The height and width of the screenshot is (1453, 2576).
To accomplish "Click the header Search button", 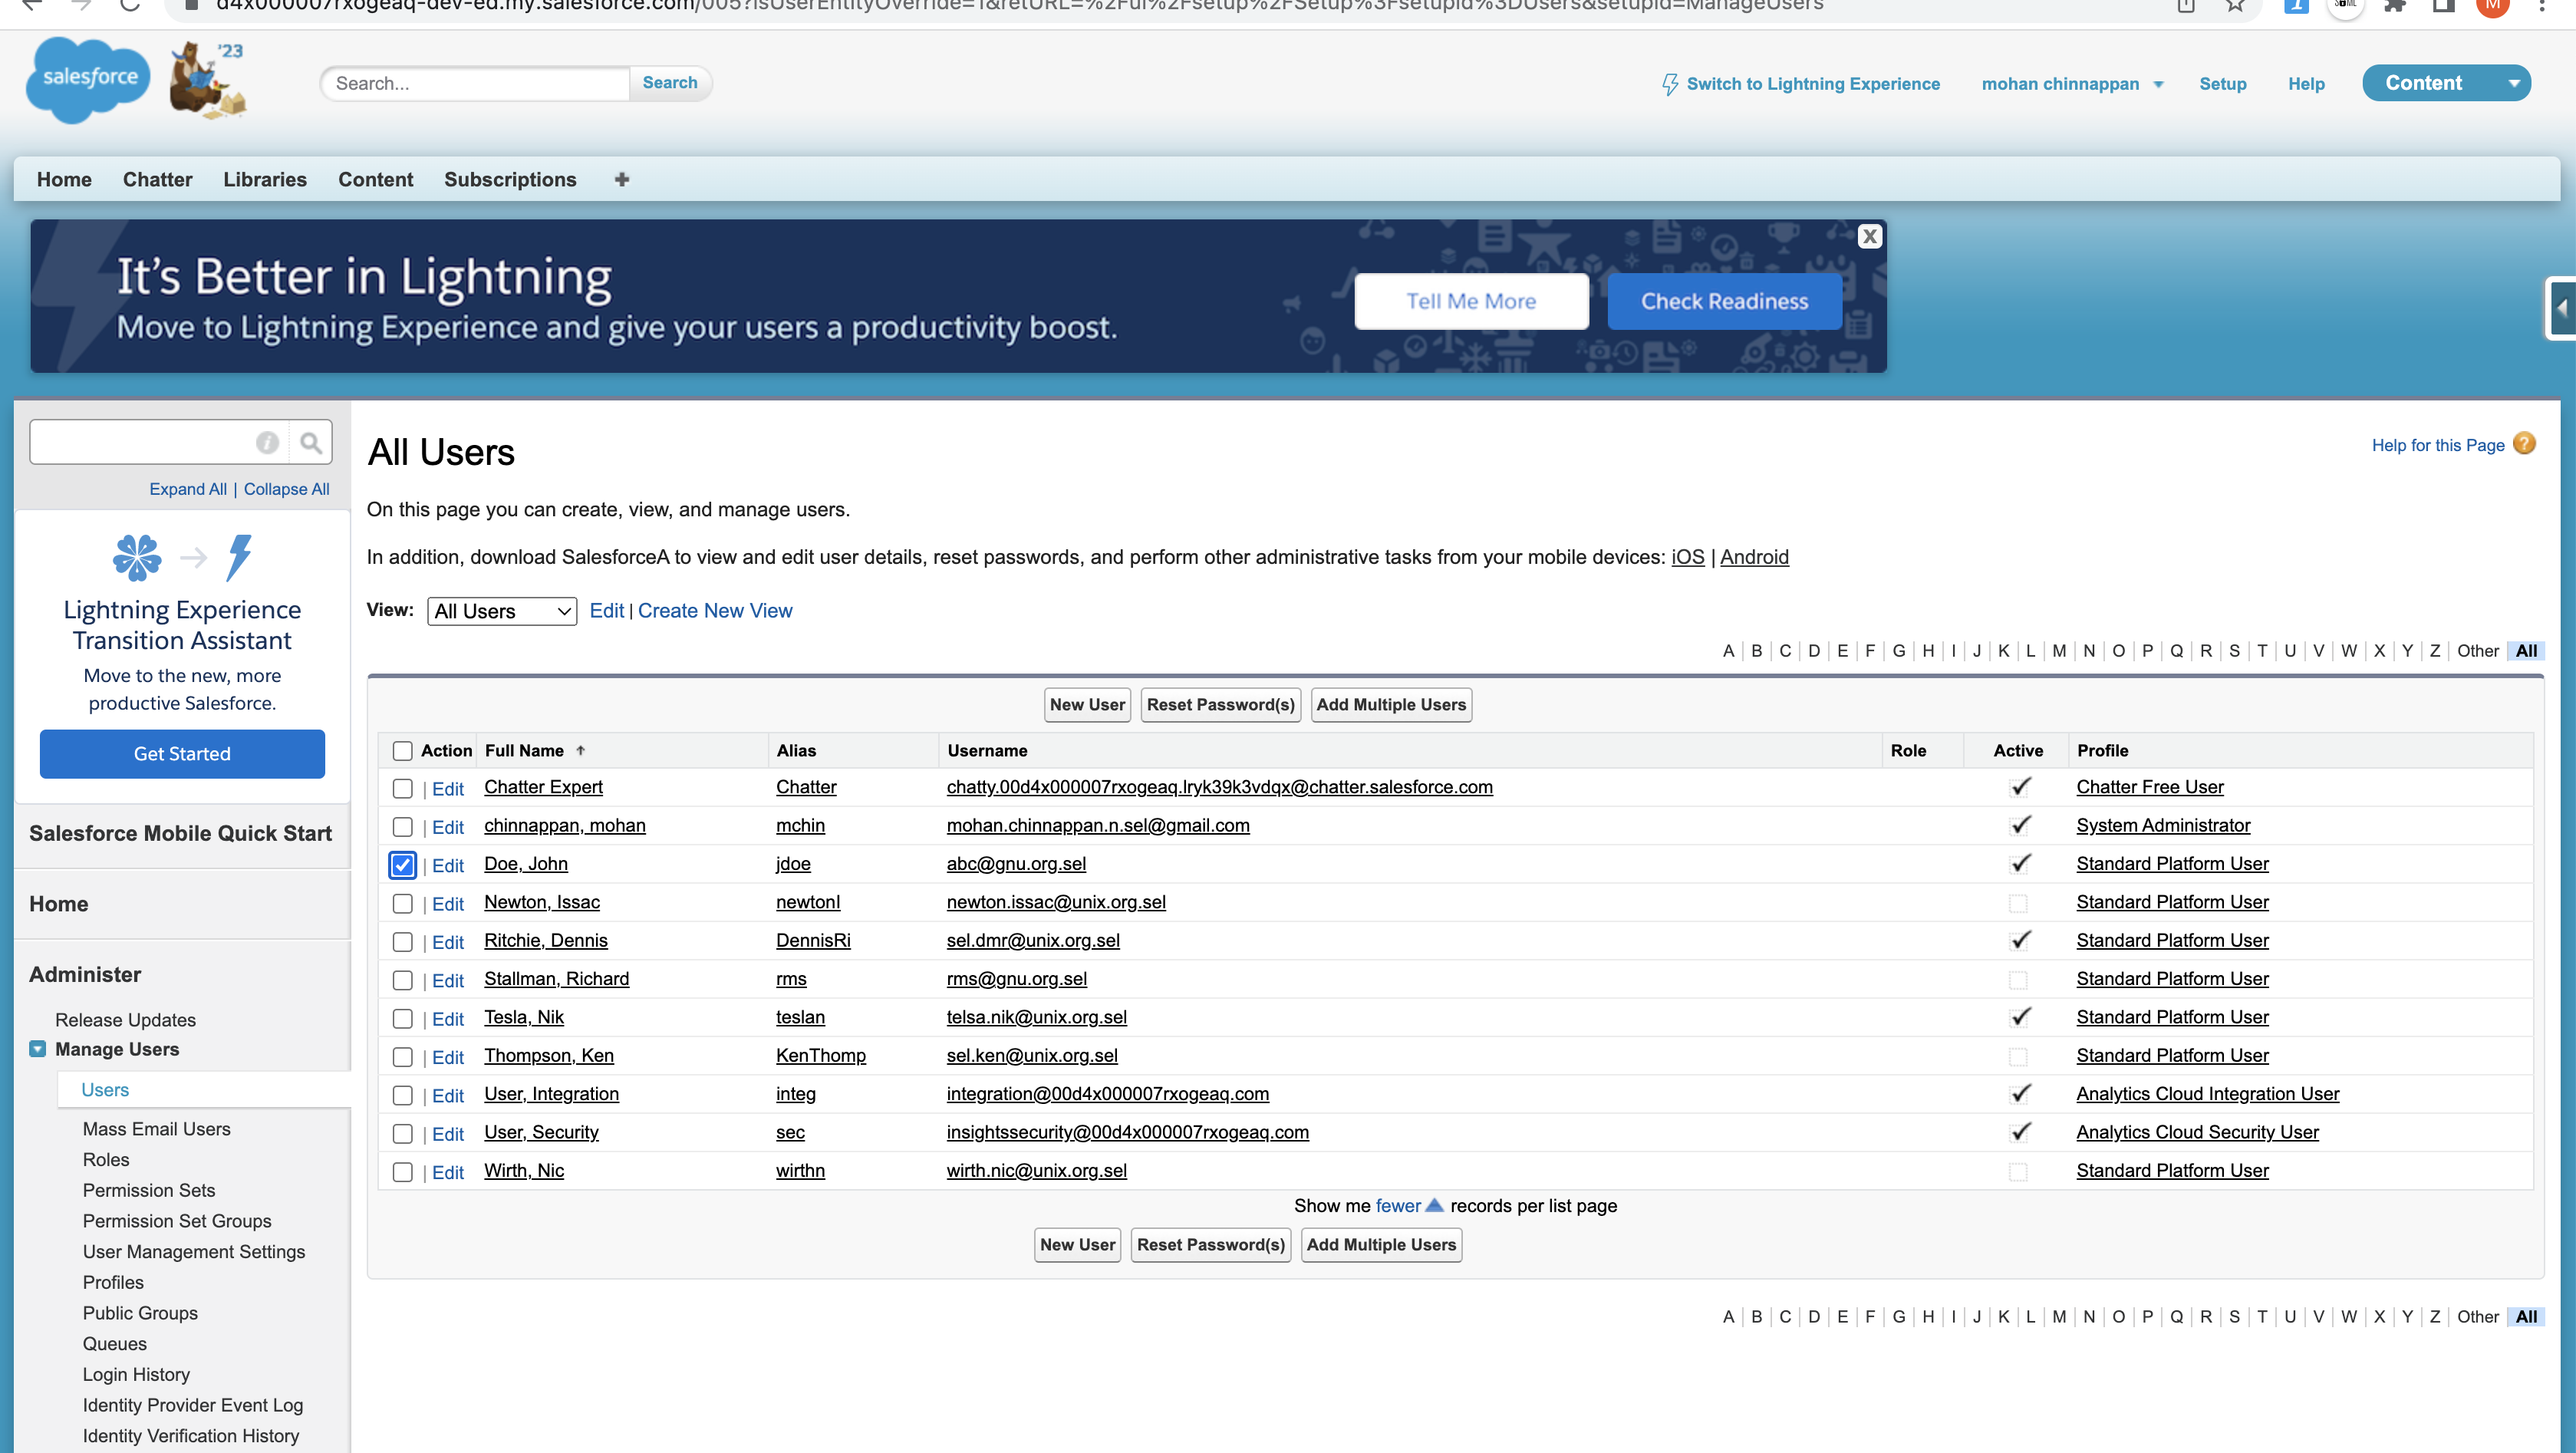I will pyautogui.click(x=670, y=83).
